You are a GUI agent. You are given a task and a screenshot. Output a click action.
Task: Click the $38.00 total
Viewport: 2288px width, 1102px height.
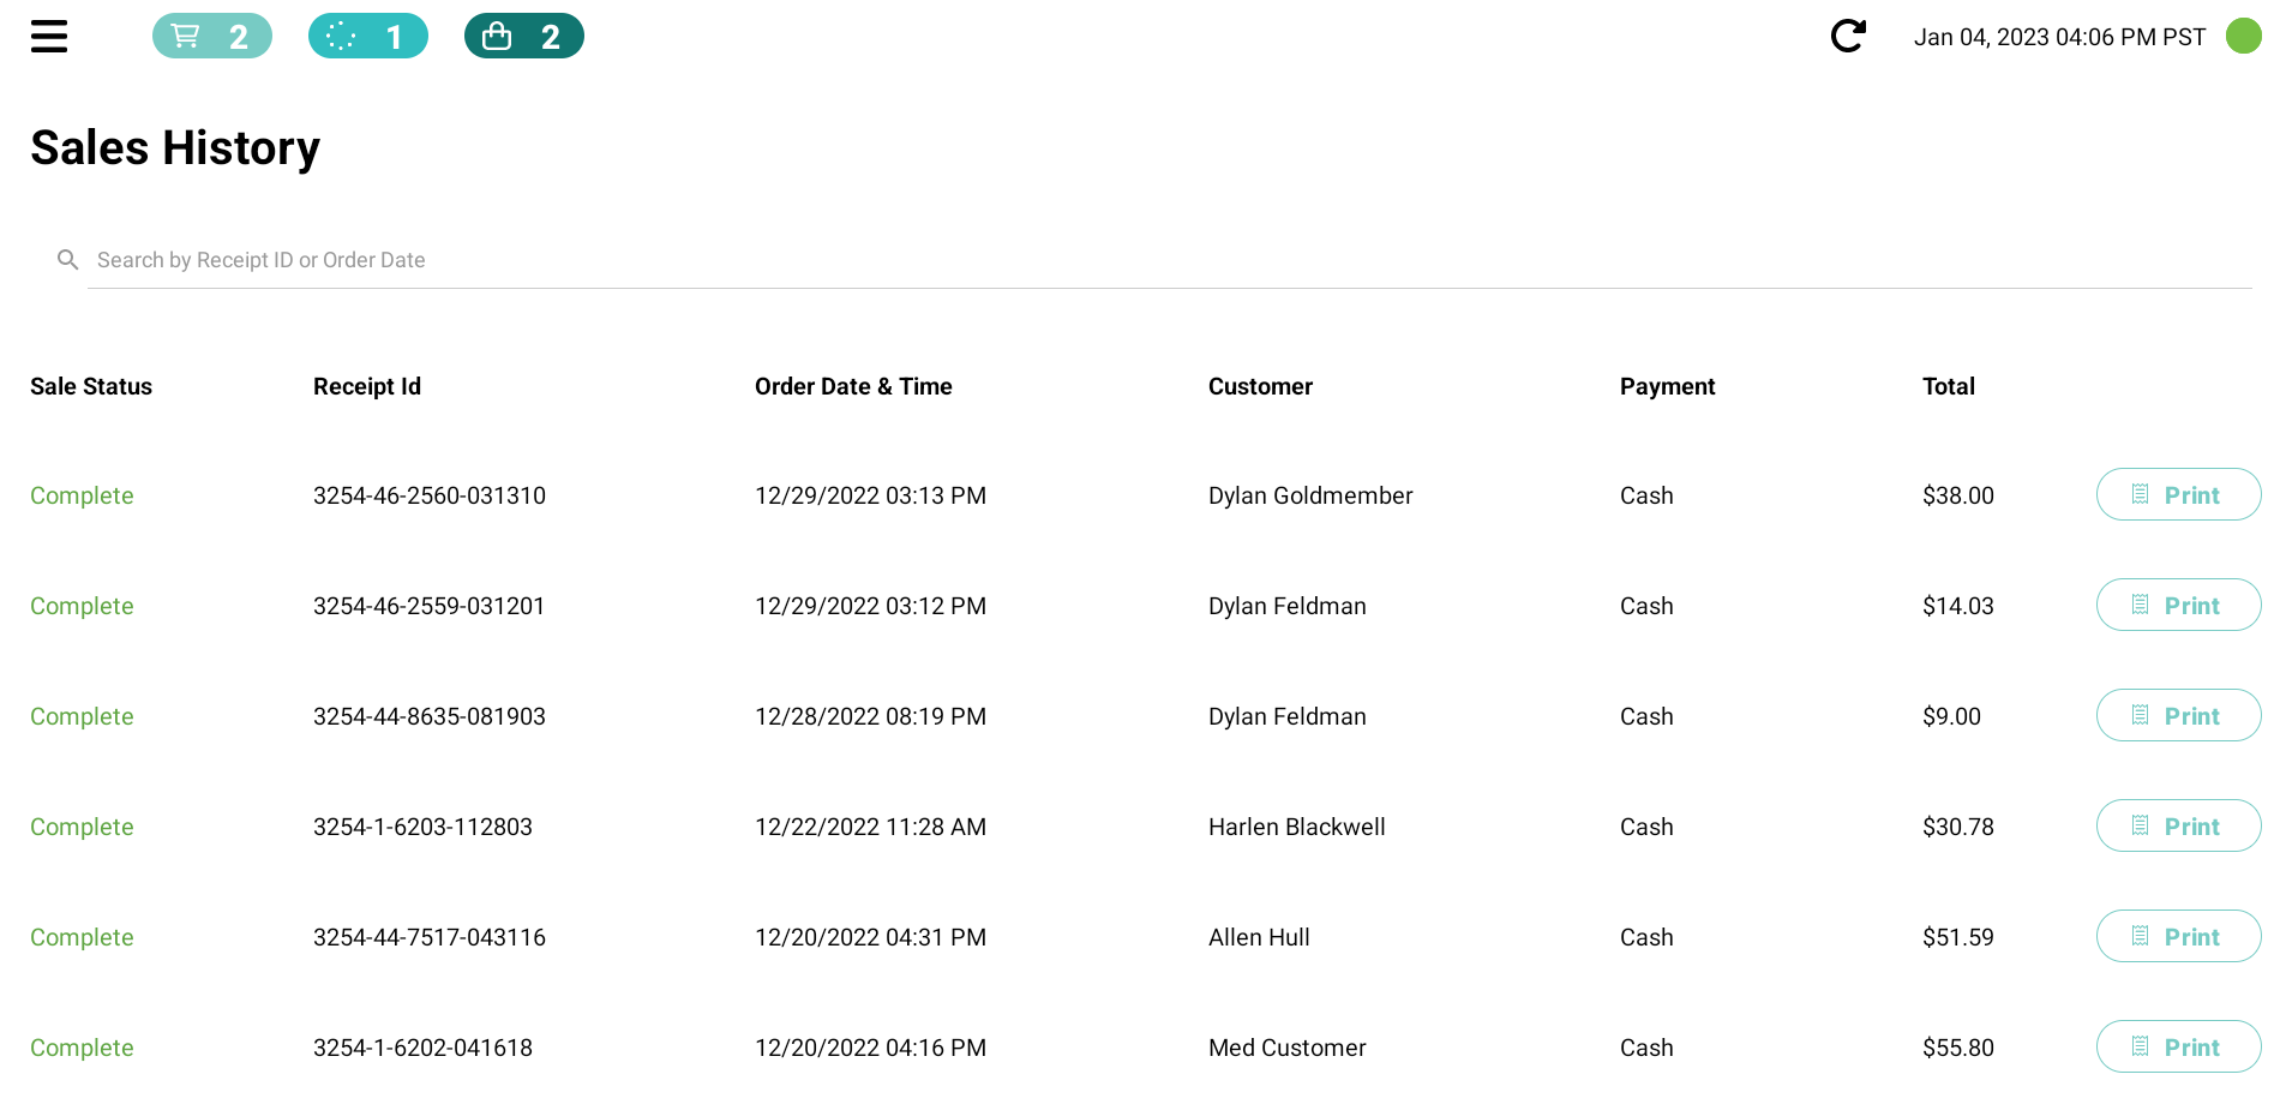click(1958, 496)
